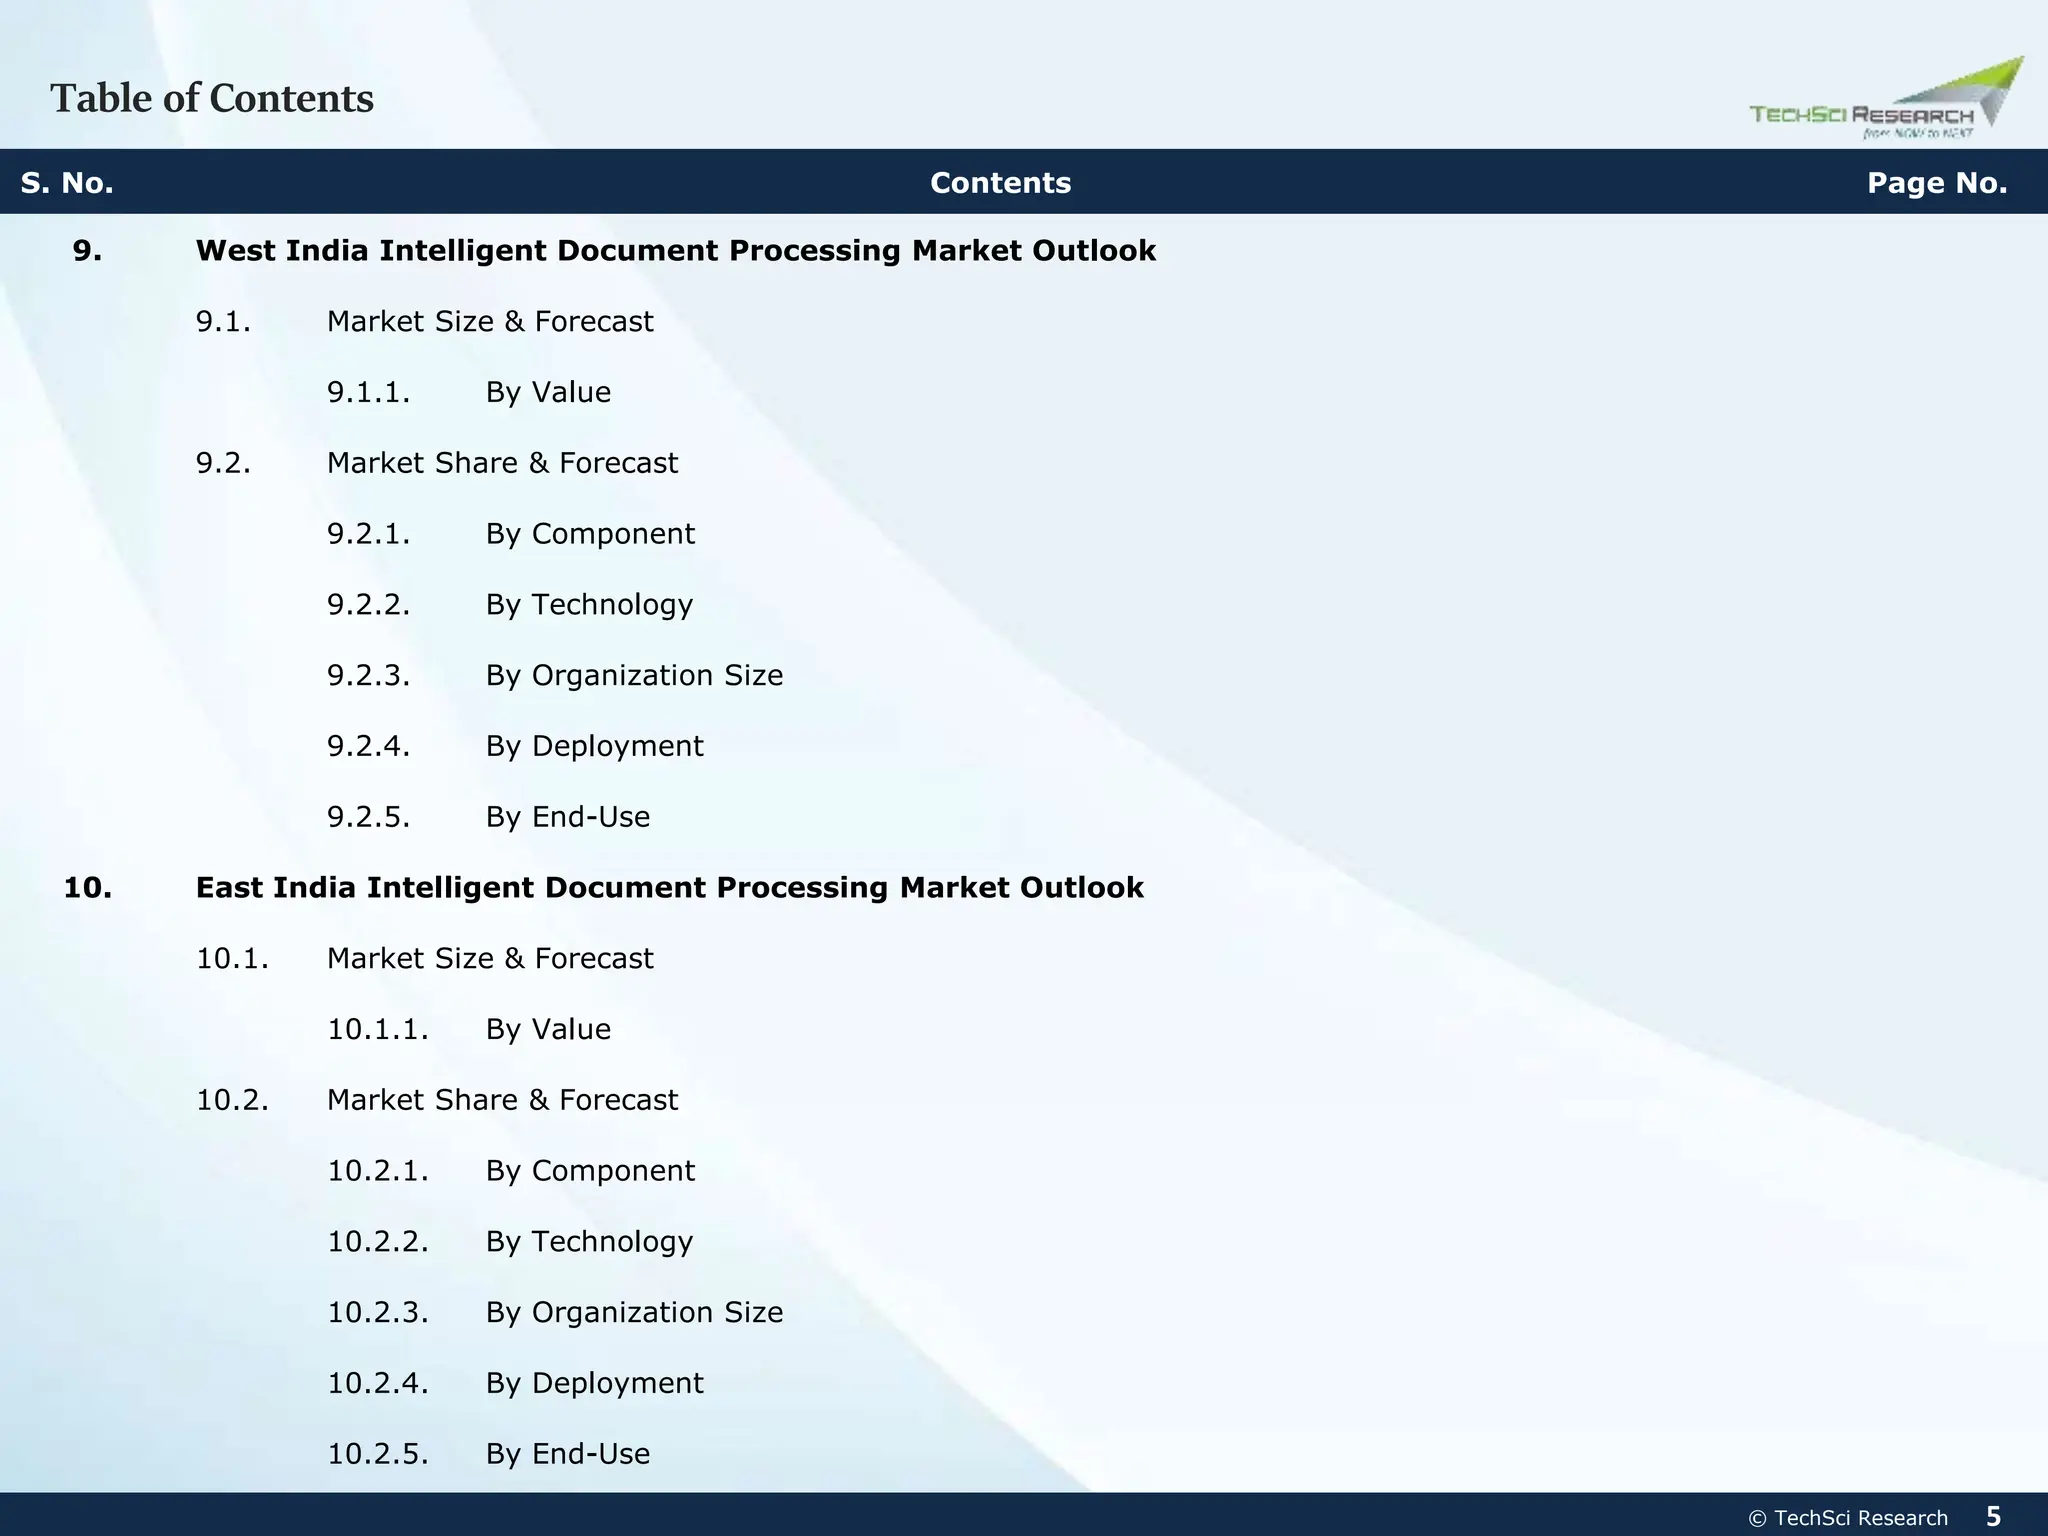Image resolution: width=2048 pixels, height=1536 pixels.
Task: Select the Page No. column header
Action: (x=1937, y=183)
